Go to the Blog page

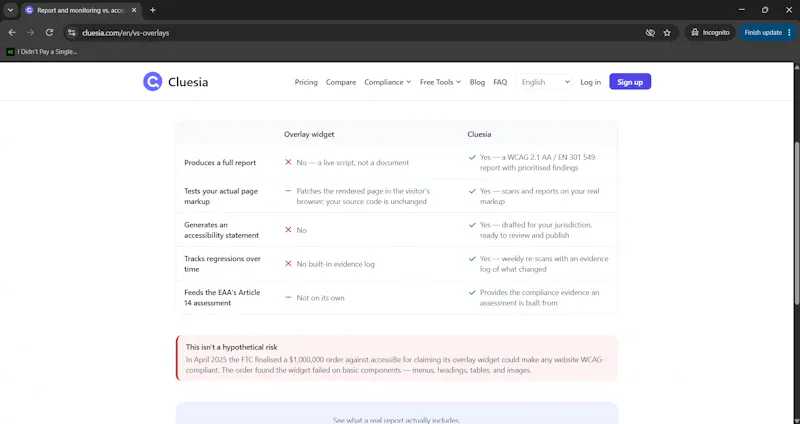477,82
